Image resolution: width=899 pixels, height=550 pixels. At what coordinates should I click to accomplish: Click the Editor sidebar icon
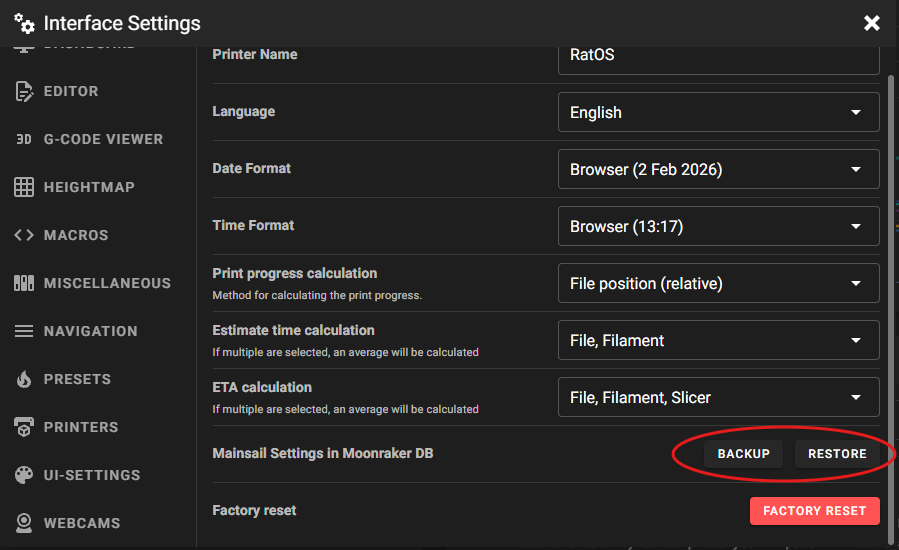point(24,91)
